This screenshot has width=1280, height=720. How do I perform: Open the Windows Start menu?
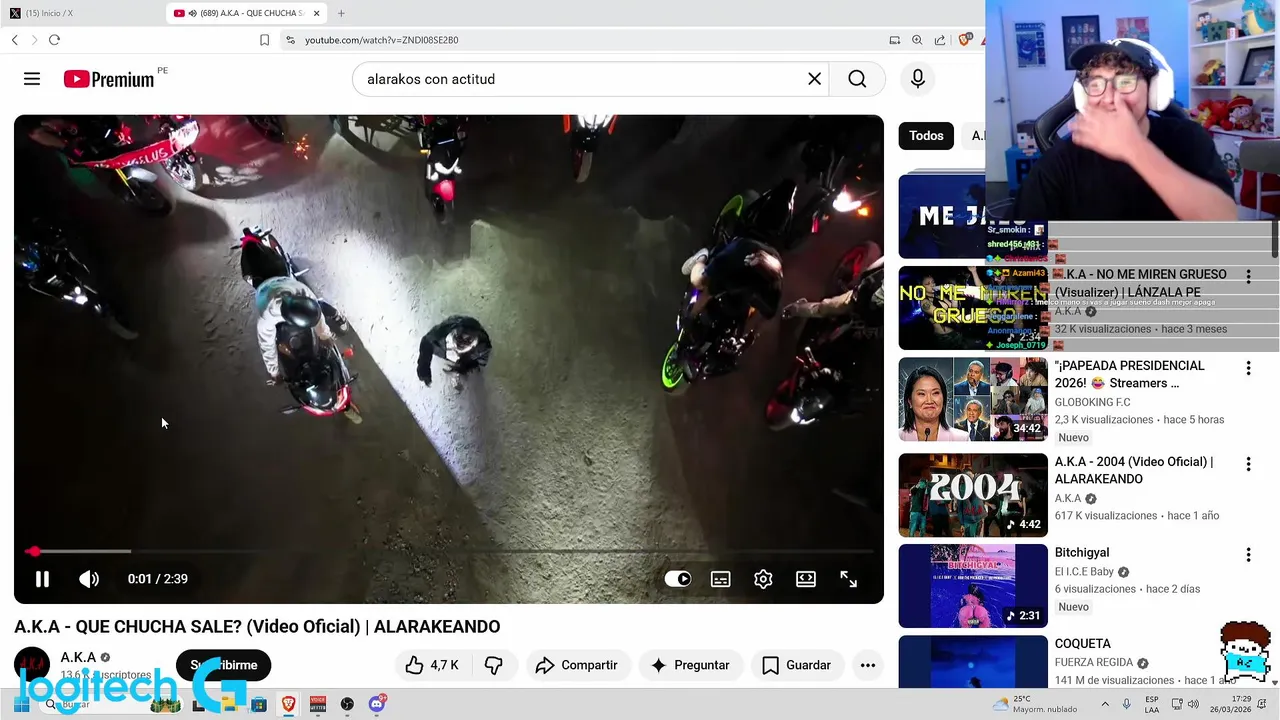(x=21, y=704)
